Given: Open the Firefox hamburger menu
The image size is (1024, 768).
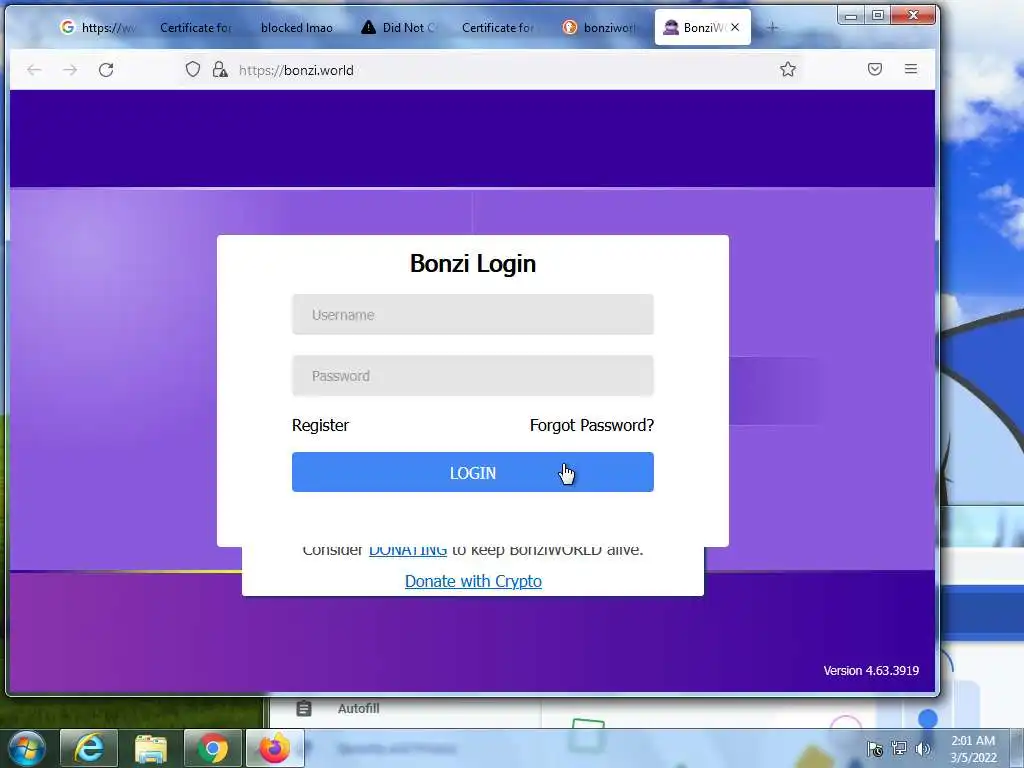Looking at the screenshot, I should [911, 69].
